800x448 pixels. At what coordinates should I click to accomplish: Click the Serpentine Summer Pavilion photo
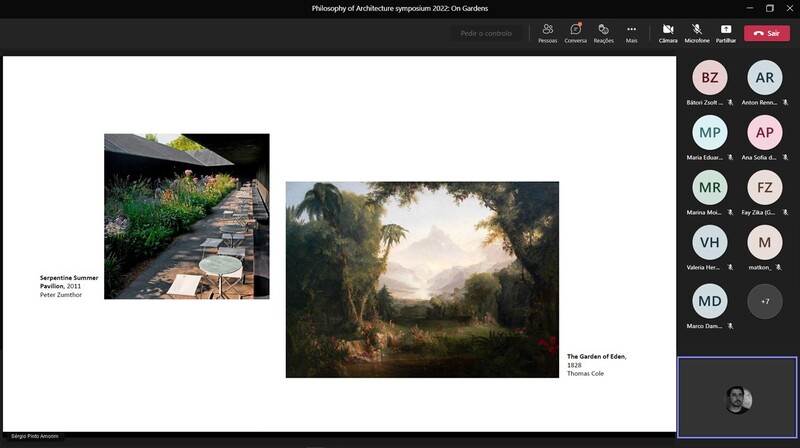tap(187, 216)
